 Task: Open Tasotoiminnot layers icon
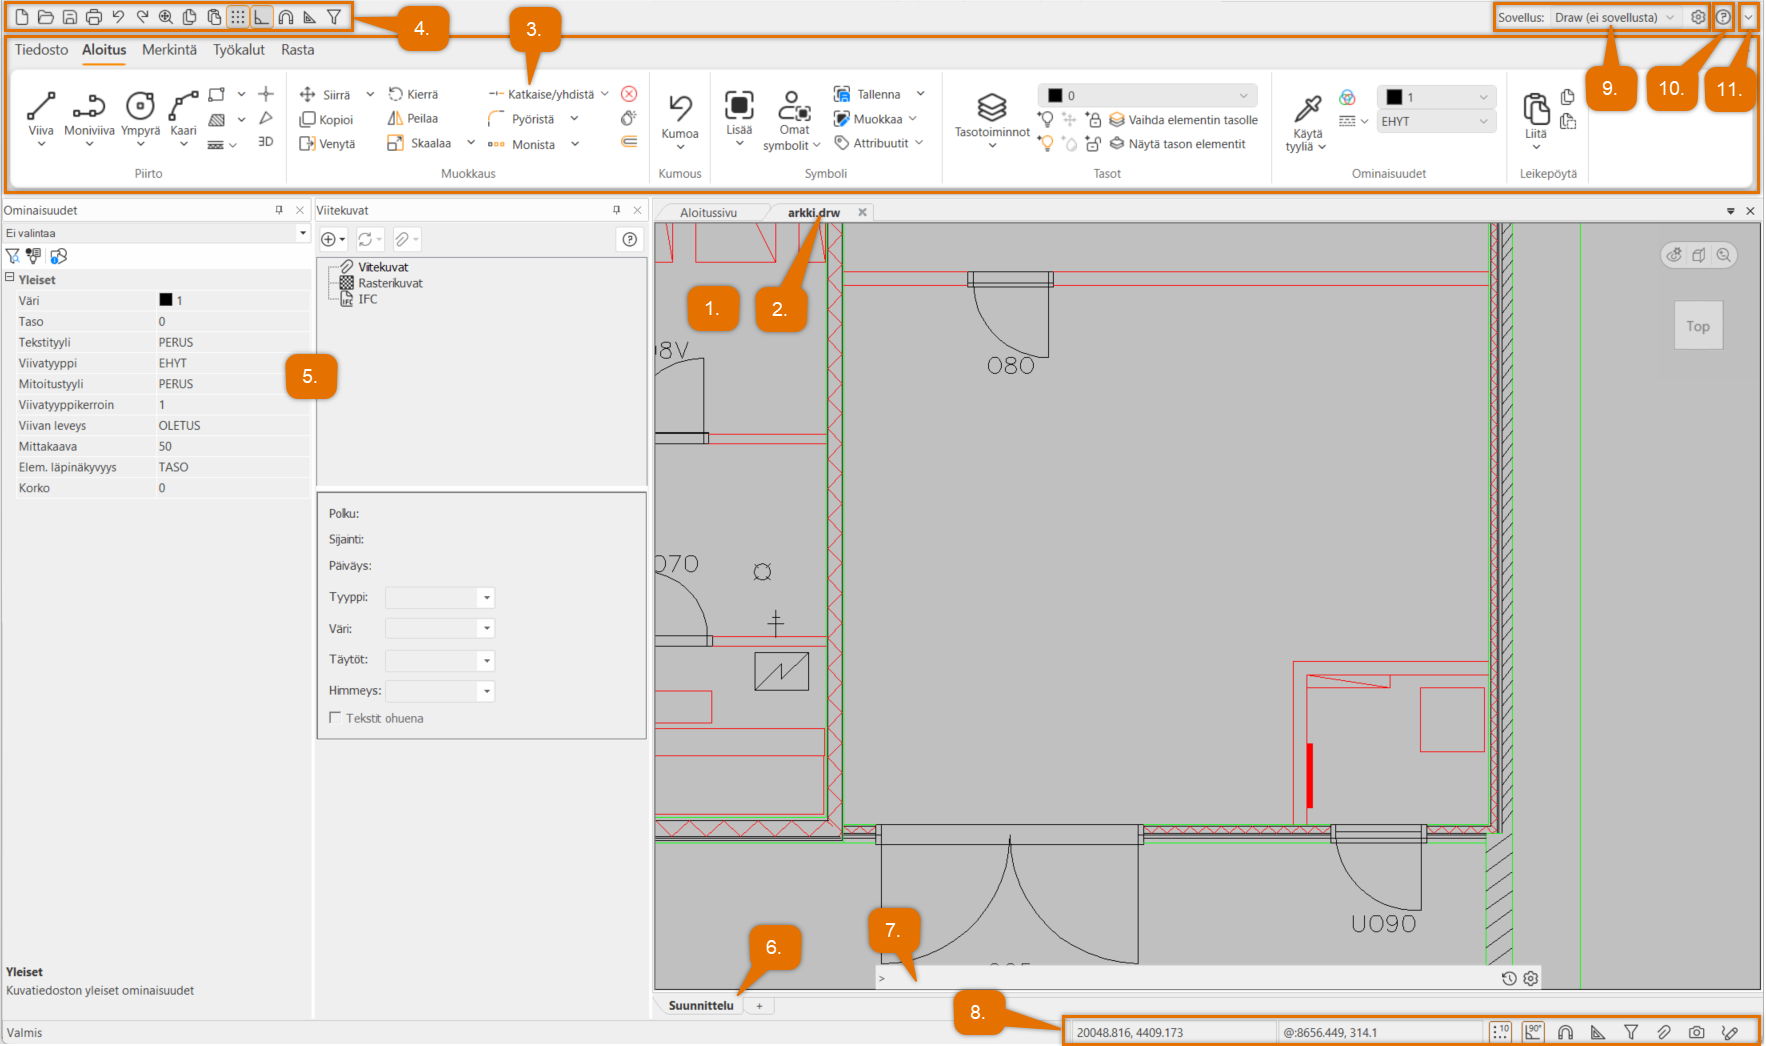click(991, 108)
